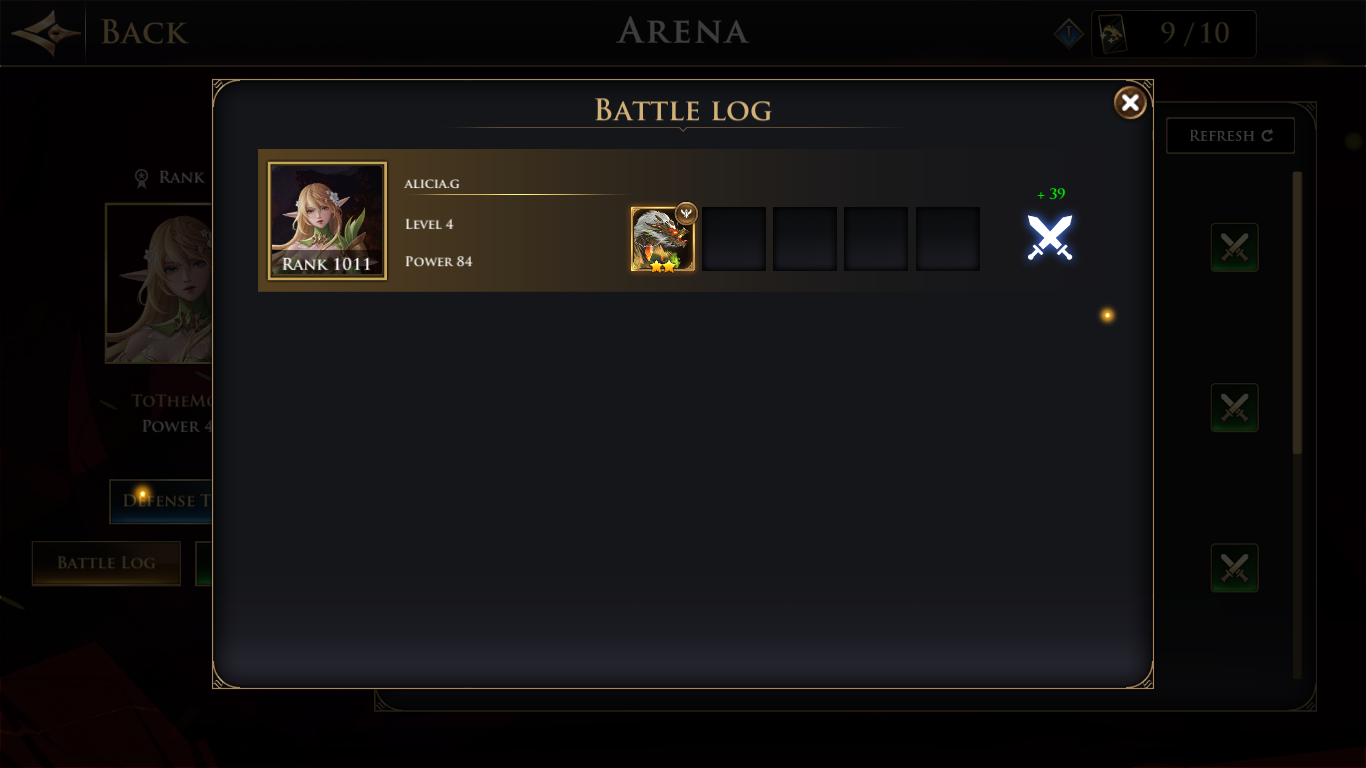Attack the second opponent using the green swords button
This screenshot has width=1366, height=768.
(x=1234, y=407)
